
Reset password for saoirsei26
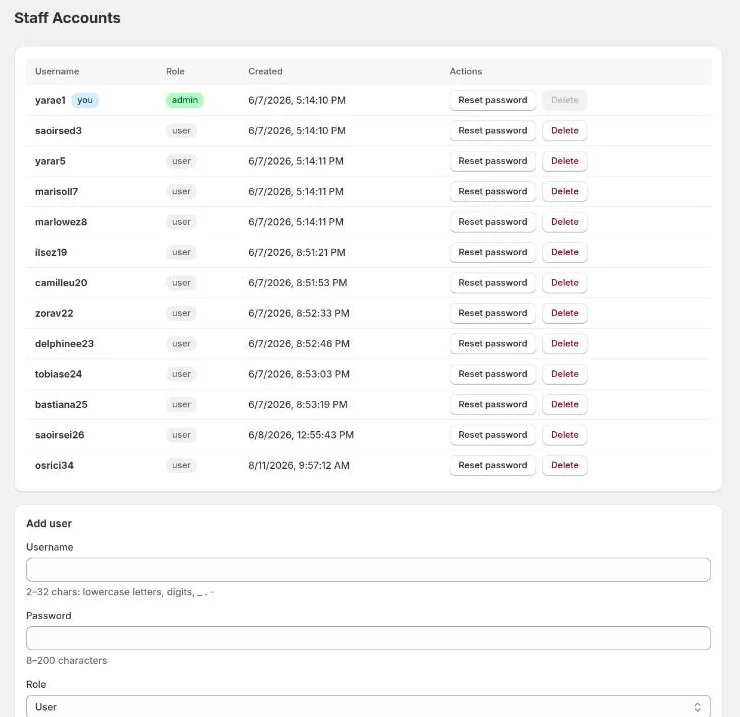click(x=493, y=435)
